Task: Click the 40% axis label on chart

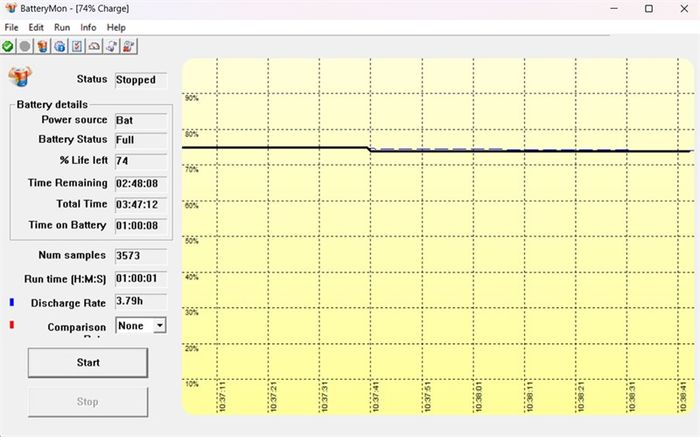Action: tap(192, 277)
